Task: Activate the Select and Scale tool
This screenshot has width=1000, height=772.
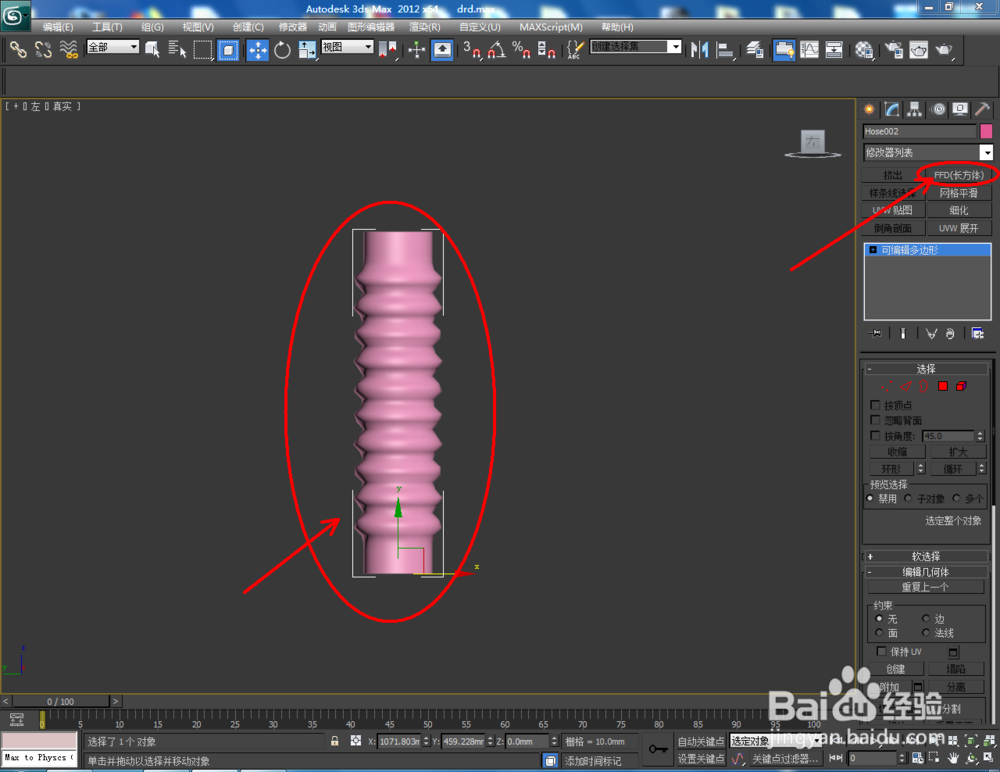Action: tap(307, 50)
